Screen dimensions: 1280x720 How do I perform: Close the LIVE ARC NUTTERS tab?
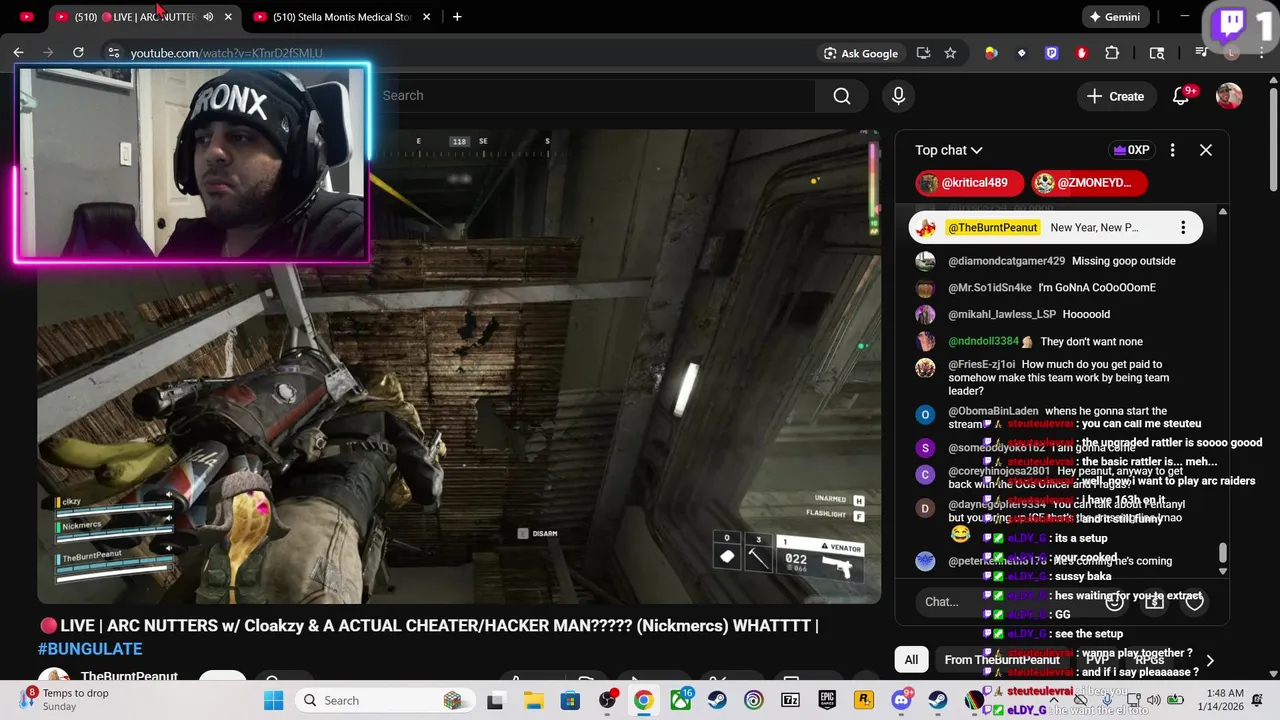[228, 17]
